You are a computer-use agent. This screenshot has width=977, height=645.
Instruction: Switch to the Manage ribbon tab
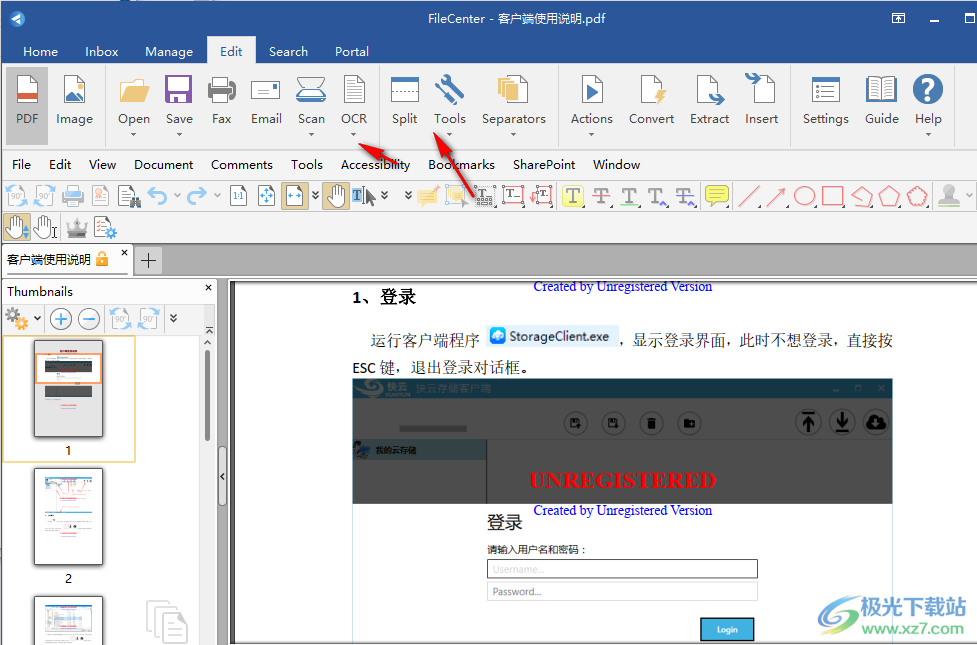coord(169,52)
